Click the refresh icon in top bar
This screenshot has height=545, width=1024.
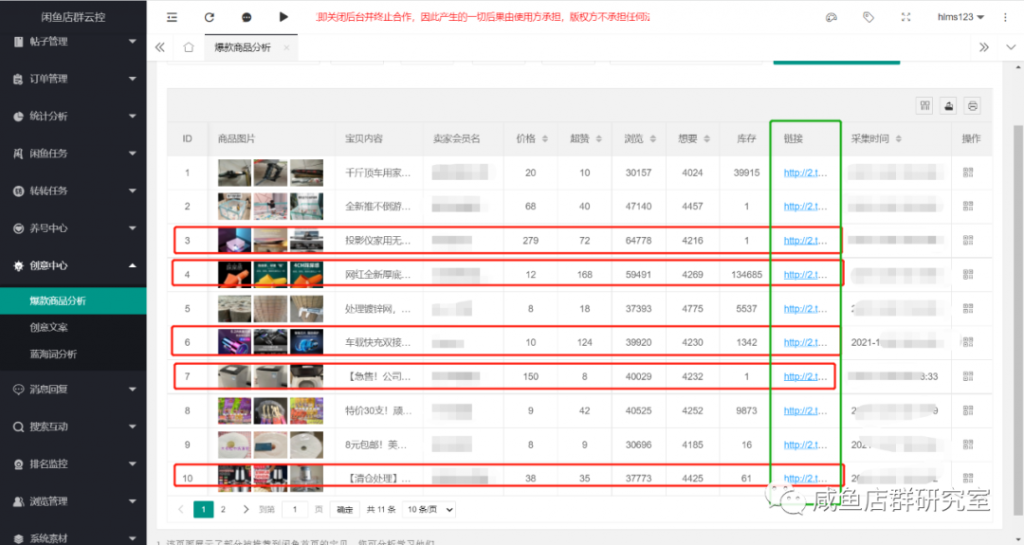point(209,17)
